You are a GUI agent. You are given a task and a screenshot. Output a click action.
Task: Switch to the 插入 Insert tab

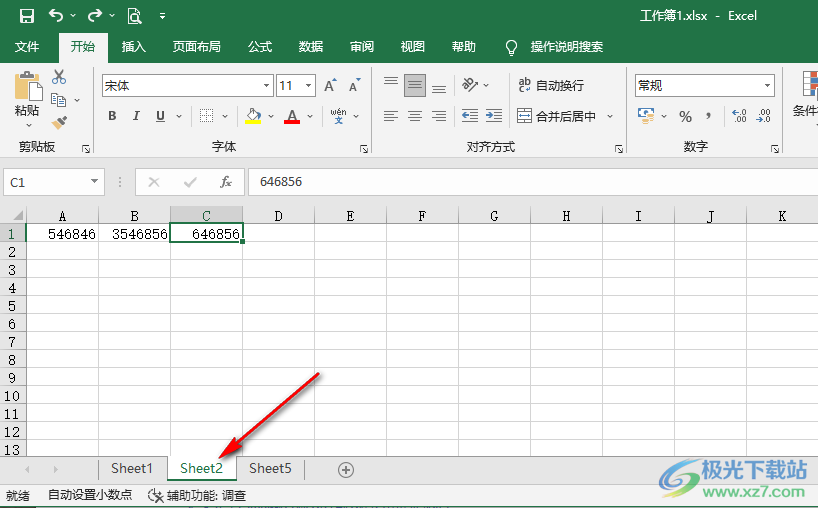[x=134, y=47]
